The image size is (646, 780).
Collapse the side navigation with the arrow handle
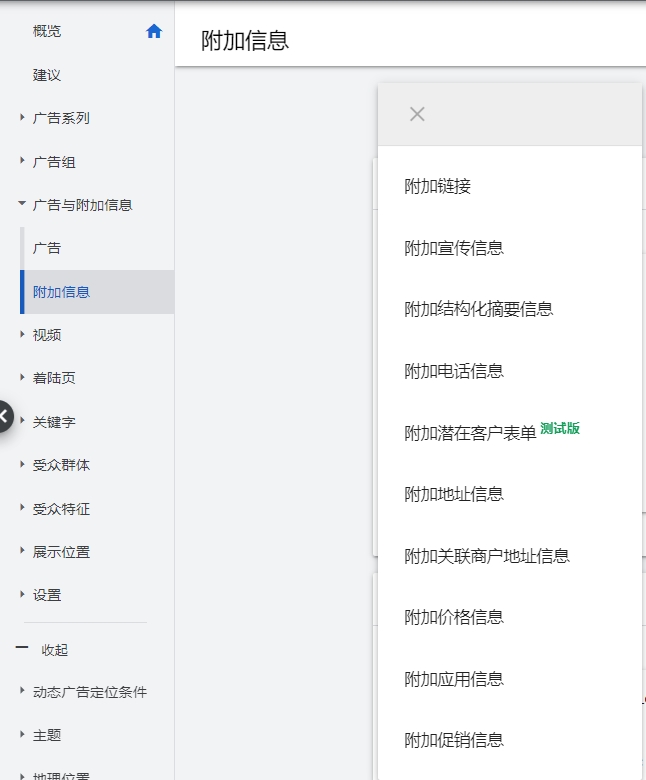tap(5, 416)
